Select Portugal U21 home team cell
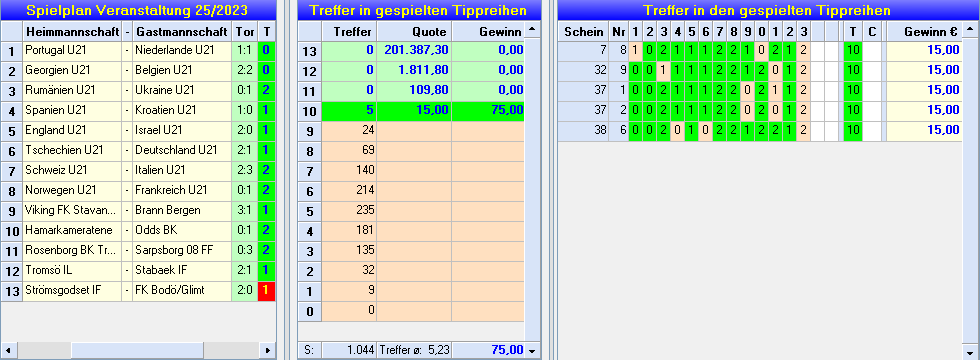 [x=72, y=51]
